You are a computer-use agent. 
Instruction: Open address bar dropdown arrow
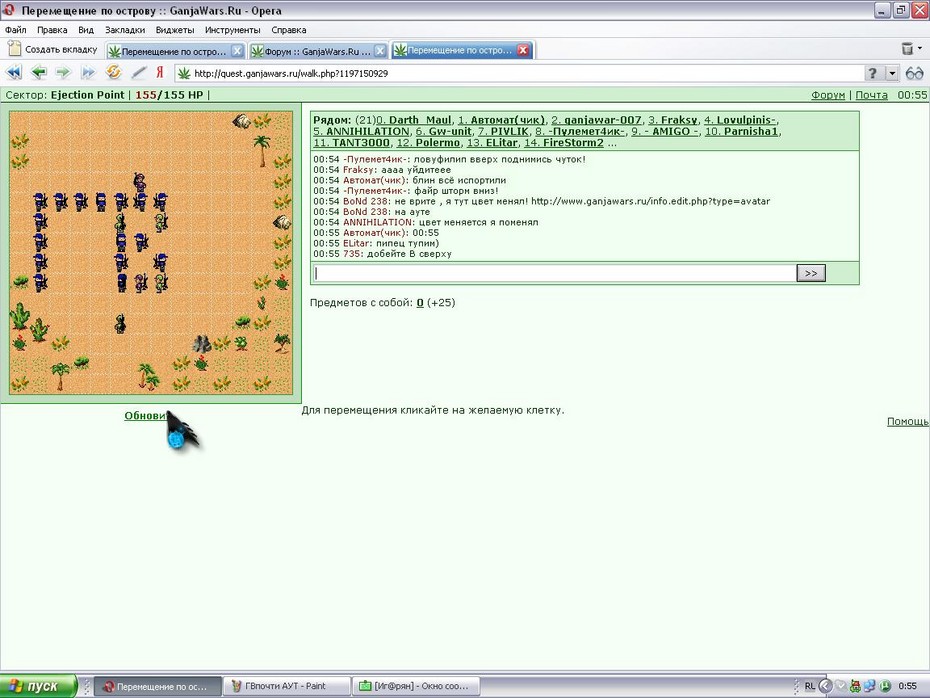click(891, 74)
